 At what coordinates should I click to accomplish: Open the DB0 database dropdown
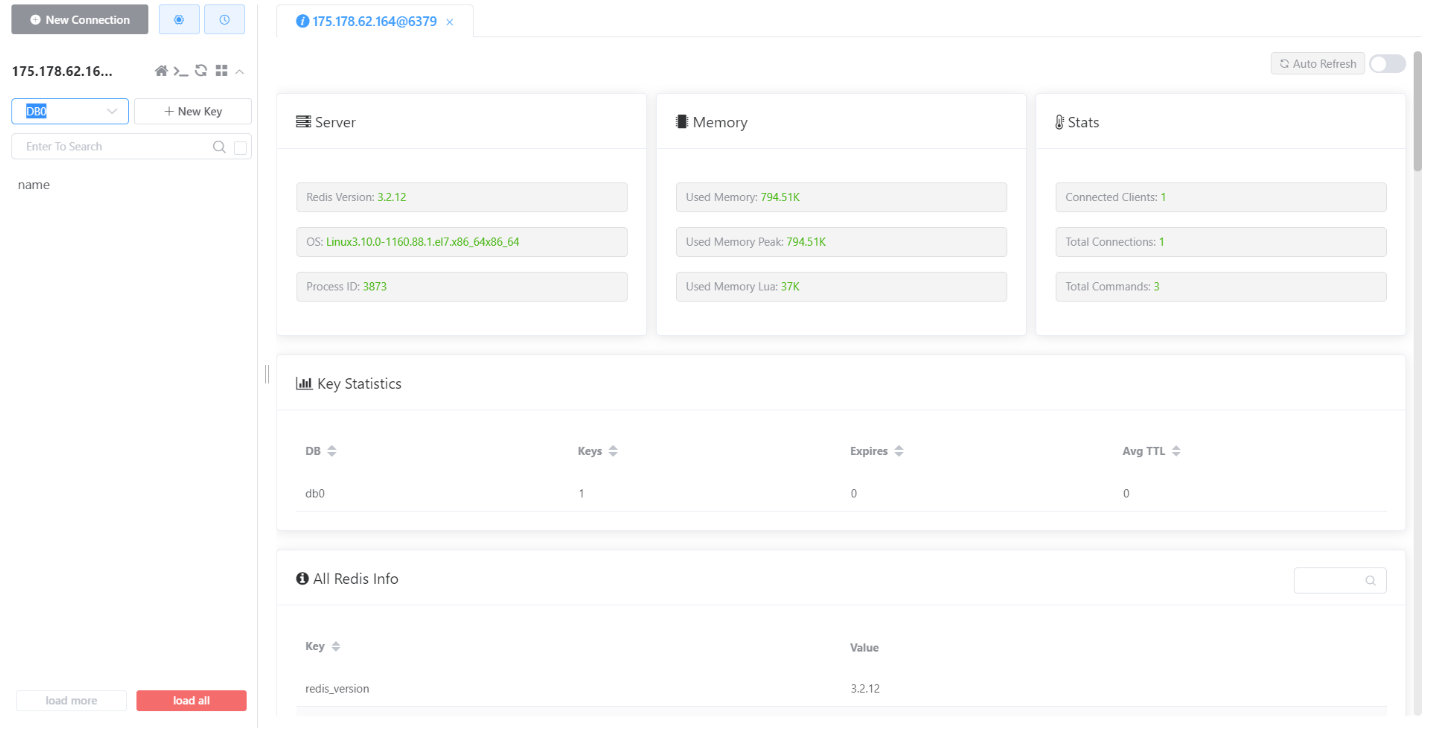pyautogui.click(x=70, y=111)
